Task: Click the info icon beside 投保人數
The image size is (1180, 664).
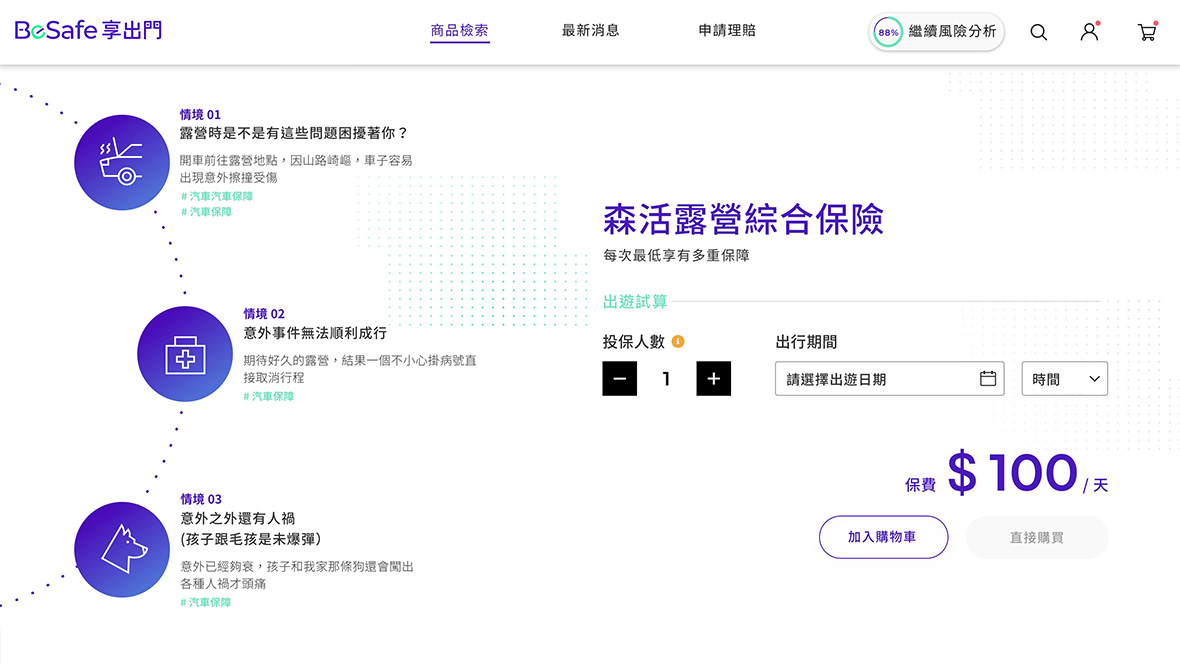Action: coord(678,342)
